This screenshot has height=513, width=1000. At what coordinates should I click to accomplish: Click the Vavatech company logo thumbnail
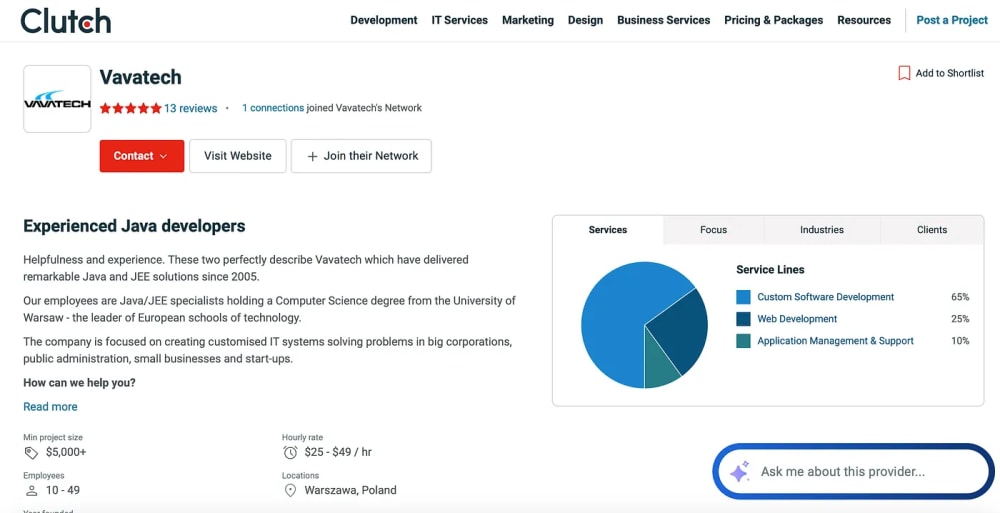57,99
